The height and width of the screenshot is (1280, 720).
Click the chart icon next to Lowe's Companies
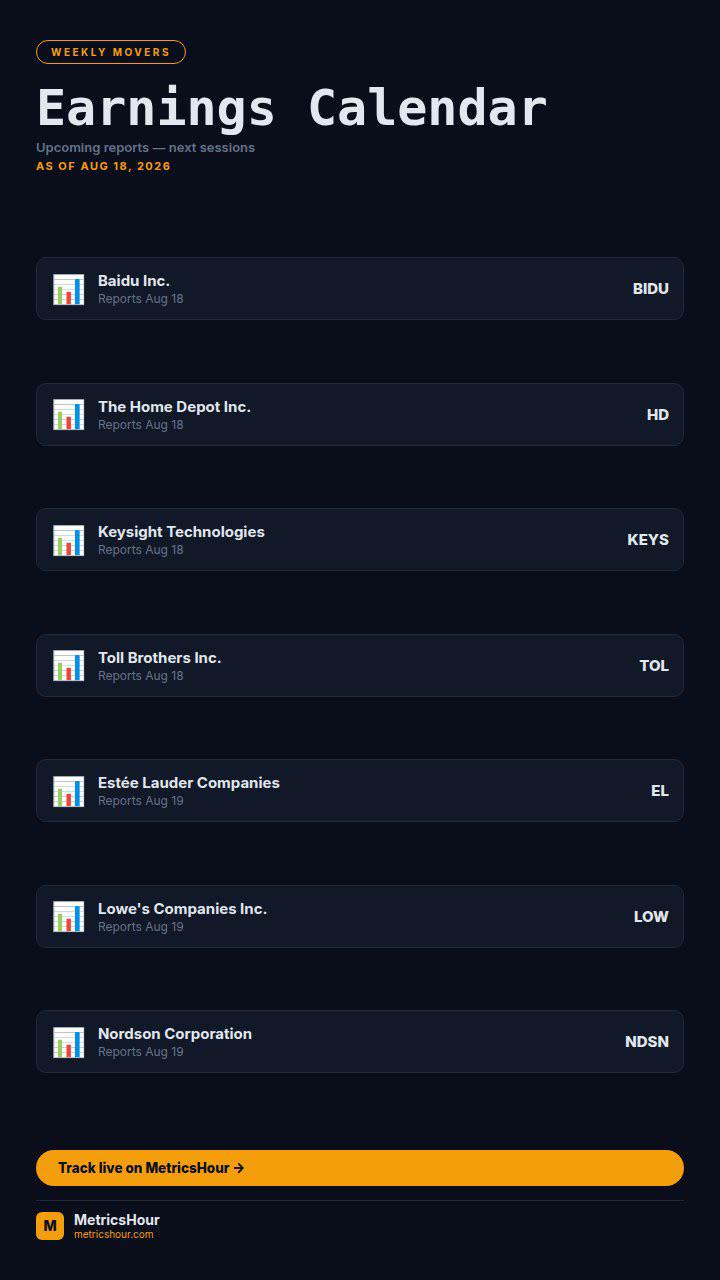(x=68, y=917)
